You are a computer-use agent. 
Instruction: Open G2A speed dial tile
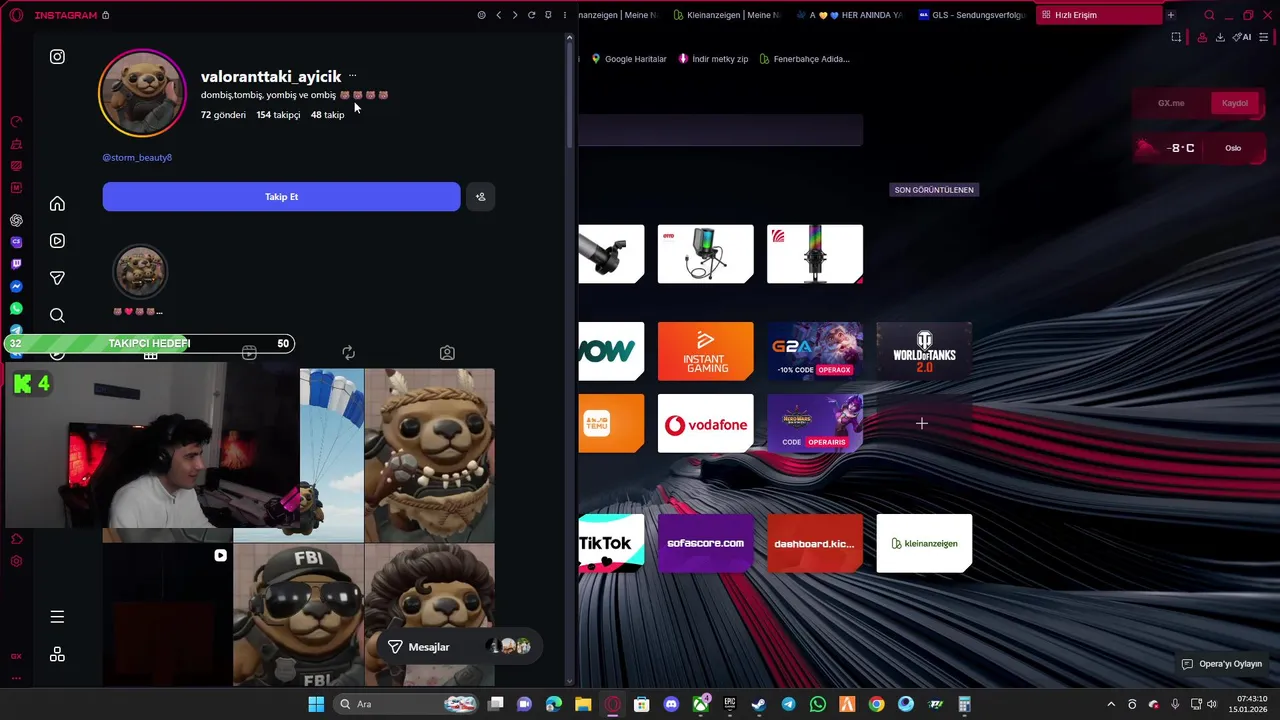pyautogui.click(x=815, y=351)
